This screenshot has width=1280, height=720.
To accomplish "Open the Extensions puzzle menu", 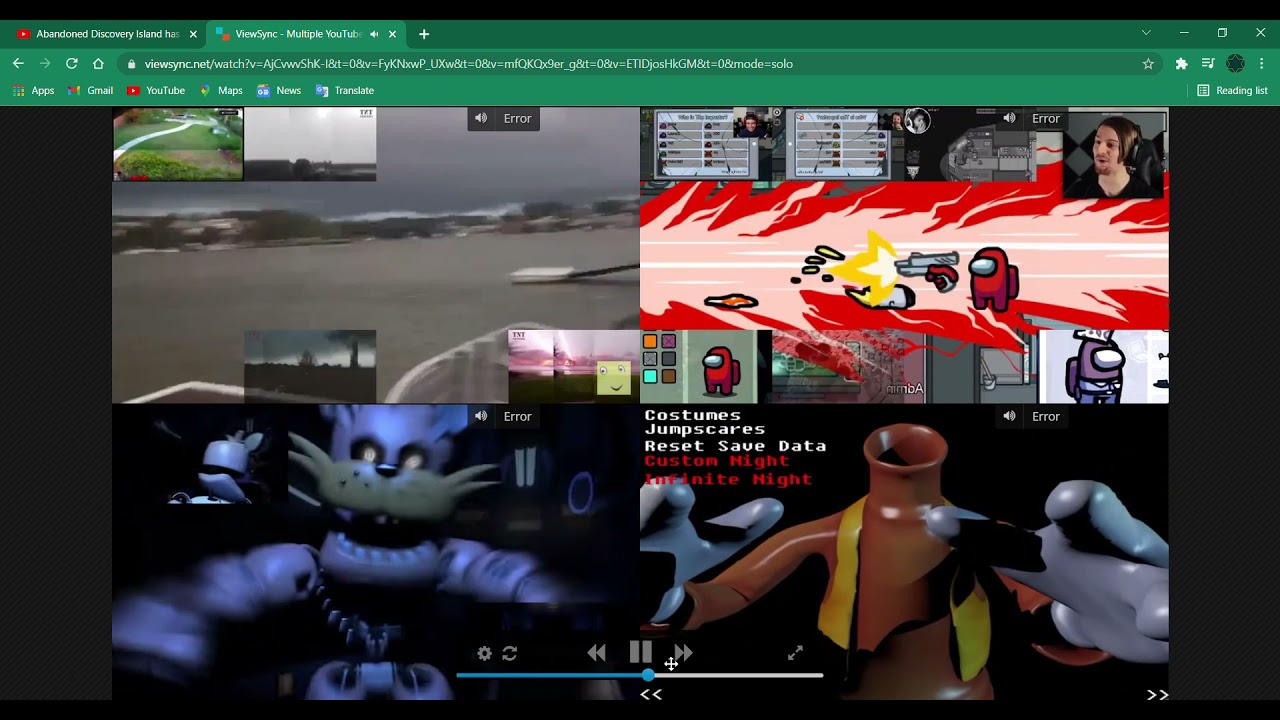I will tap(1181, 63).
